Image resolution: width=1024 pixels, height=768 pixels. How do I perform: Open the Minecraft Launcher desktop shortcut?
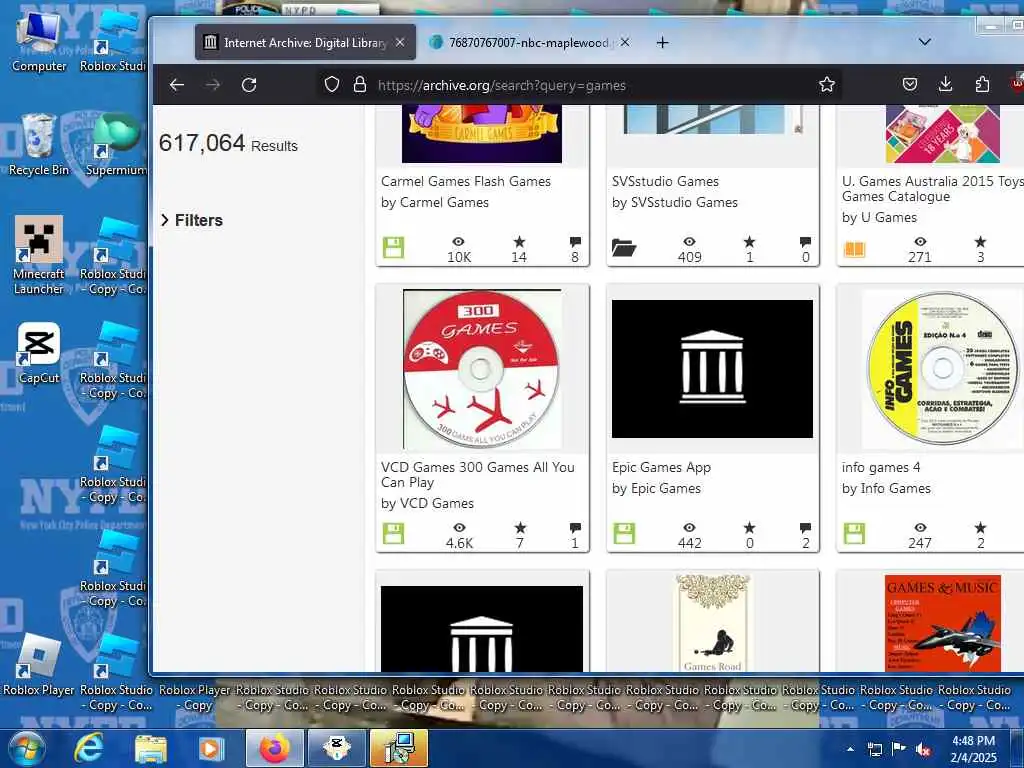[39, 255]
